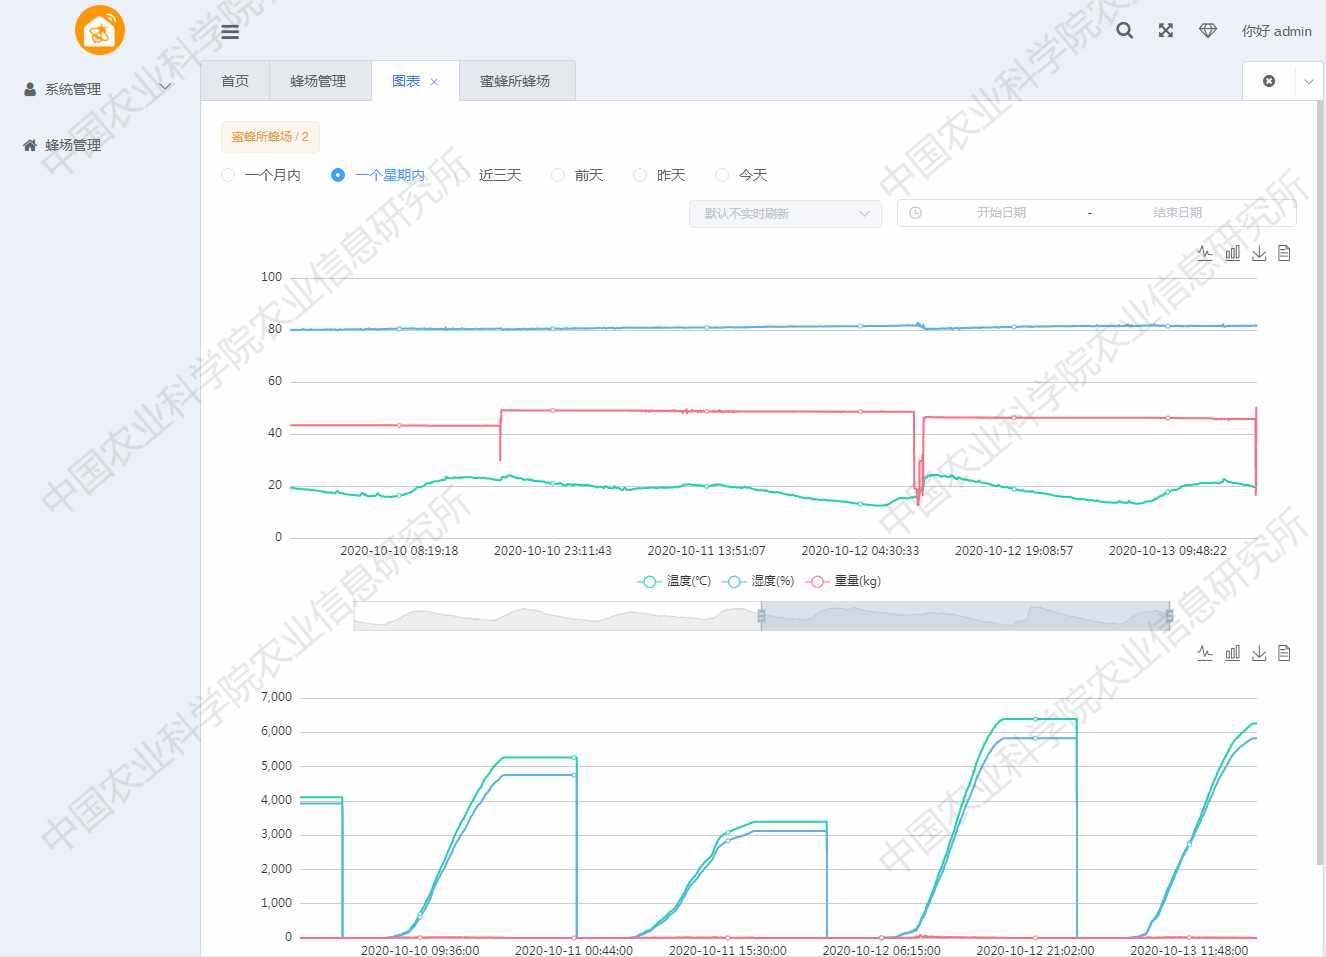The height and width of the screenshot is (957, 1326).
Task: Click the chart data zoom slider handle
Action: [761, 616]
